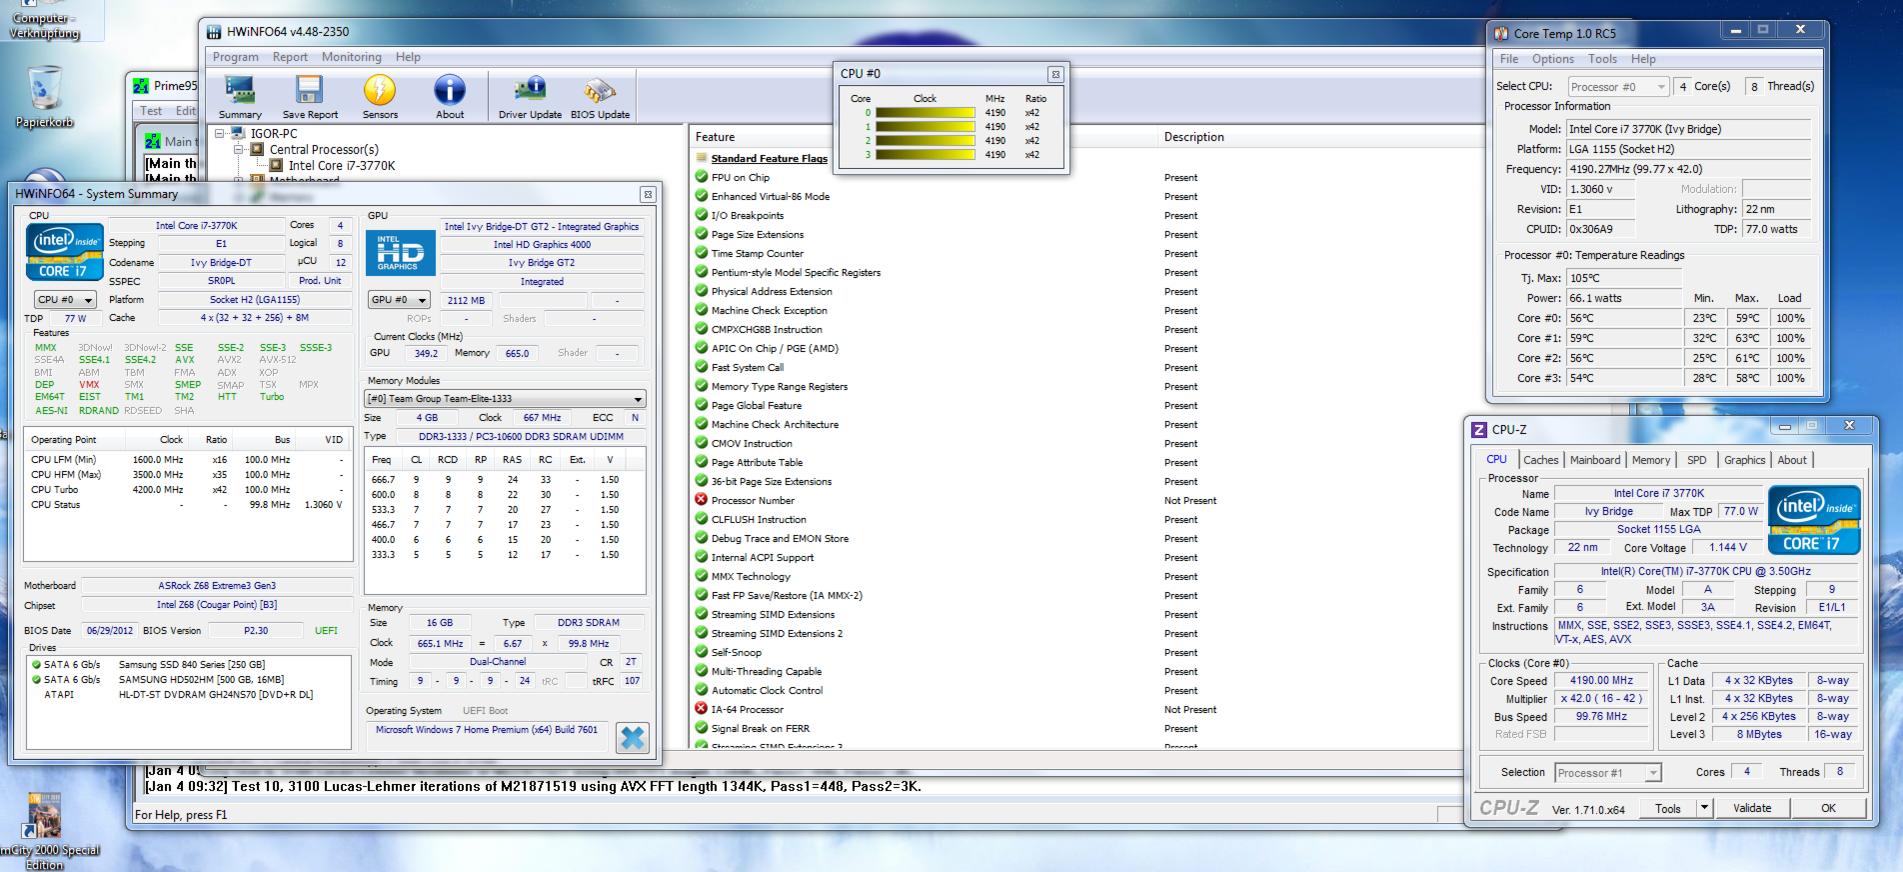Open the CPU #0 selector dropdown in System Summary

pyautogui.click(x=64, y=300)
